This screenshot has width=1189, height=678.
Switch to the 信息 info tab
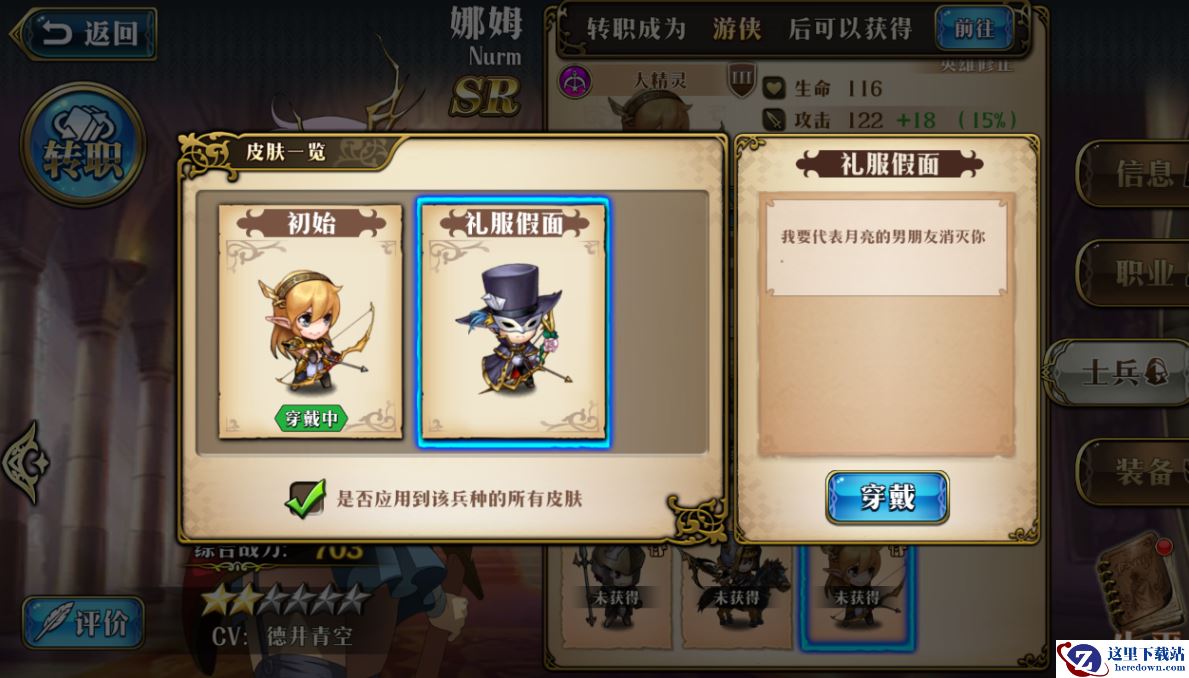coord(1135,174)
